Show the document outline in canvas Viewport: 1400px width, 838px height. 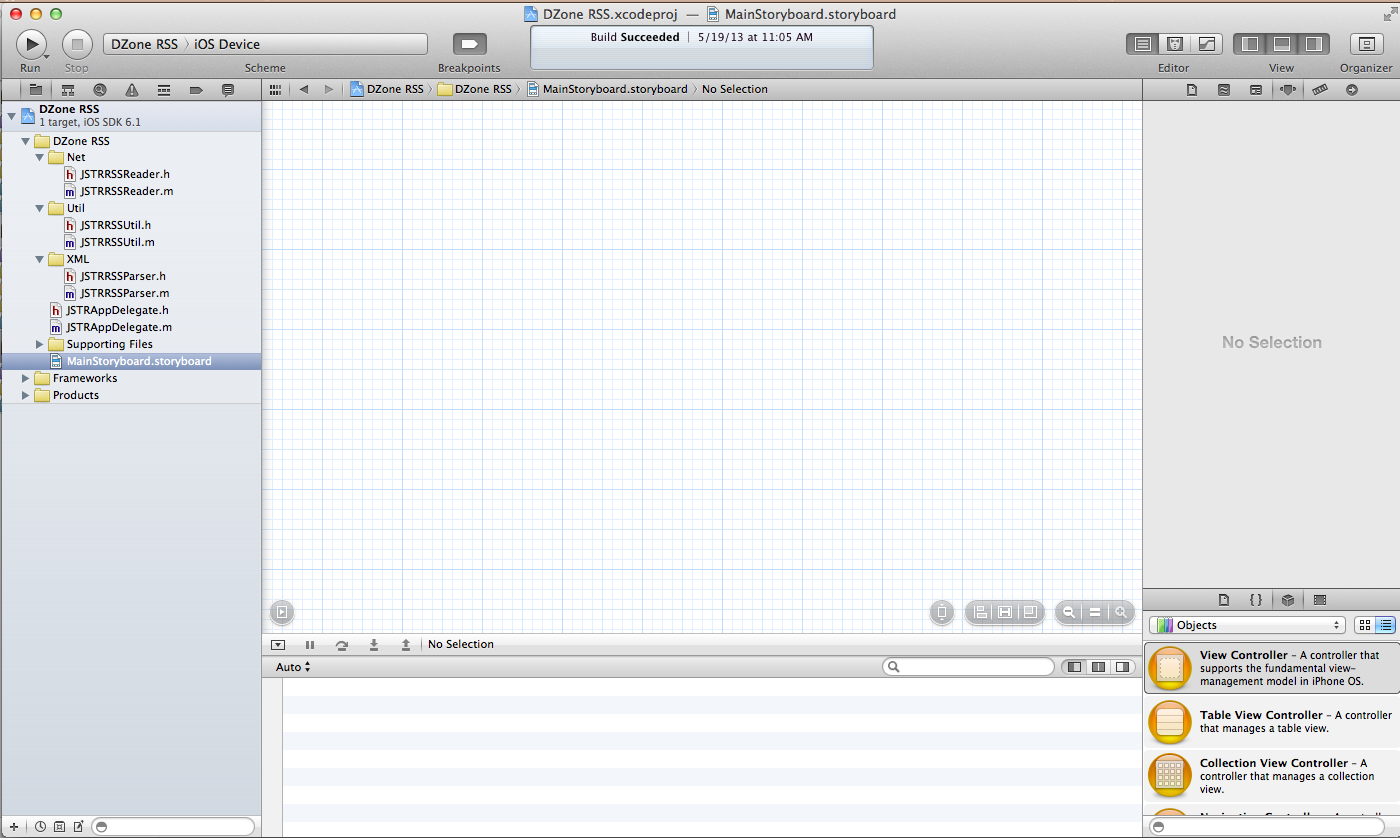(x=282, y=612)
